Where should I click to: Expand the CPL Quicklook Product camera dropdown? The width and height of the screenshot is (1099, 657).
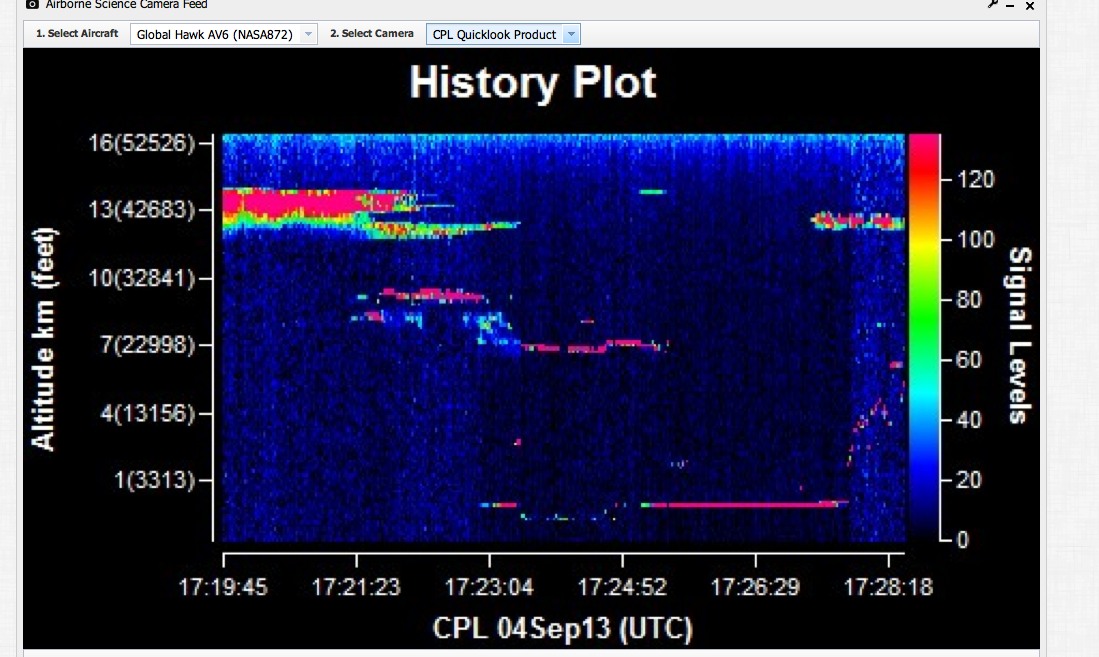[571, 34]
